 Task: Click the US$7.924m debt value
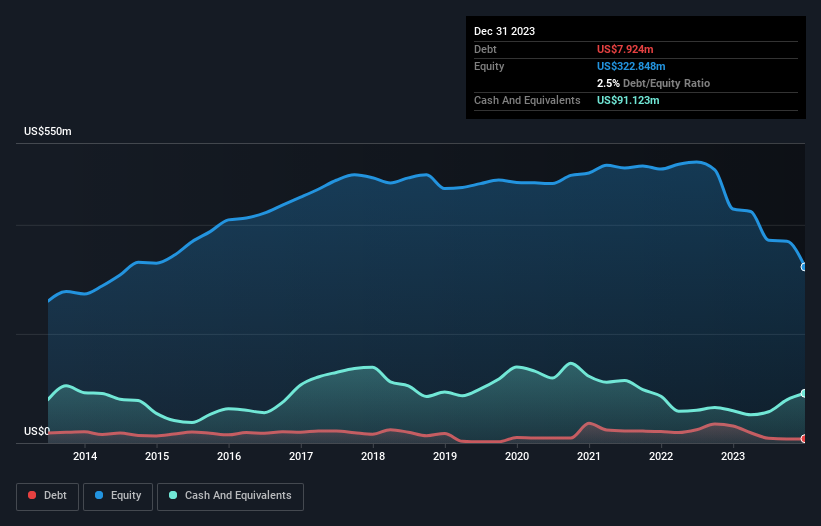point(625,49)
